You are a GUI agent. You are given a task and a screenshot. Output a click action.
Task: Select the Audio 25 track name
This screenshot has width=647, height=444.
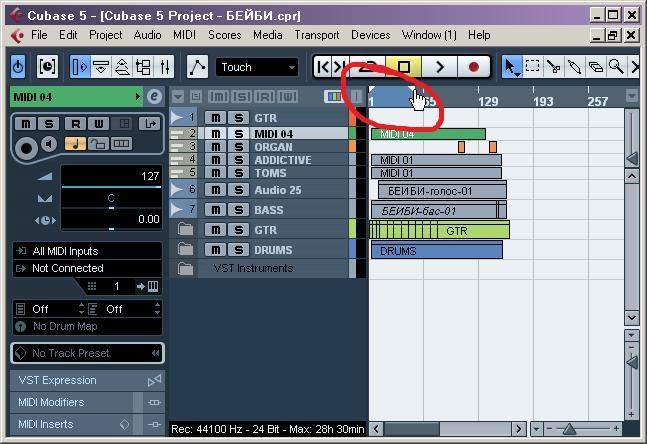coord(278,190)
